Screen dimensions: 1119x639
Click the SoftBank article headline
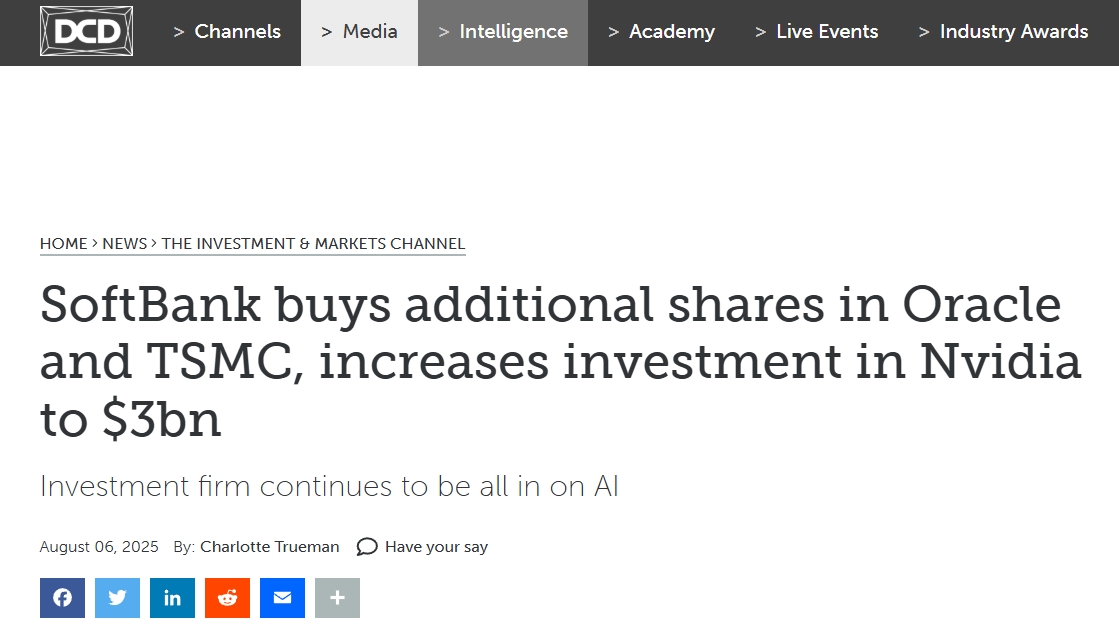tap(560, 361)
